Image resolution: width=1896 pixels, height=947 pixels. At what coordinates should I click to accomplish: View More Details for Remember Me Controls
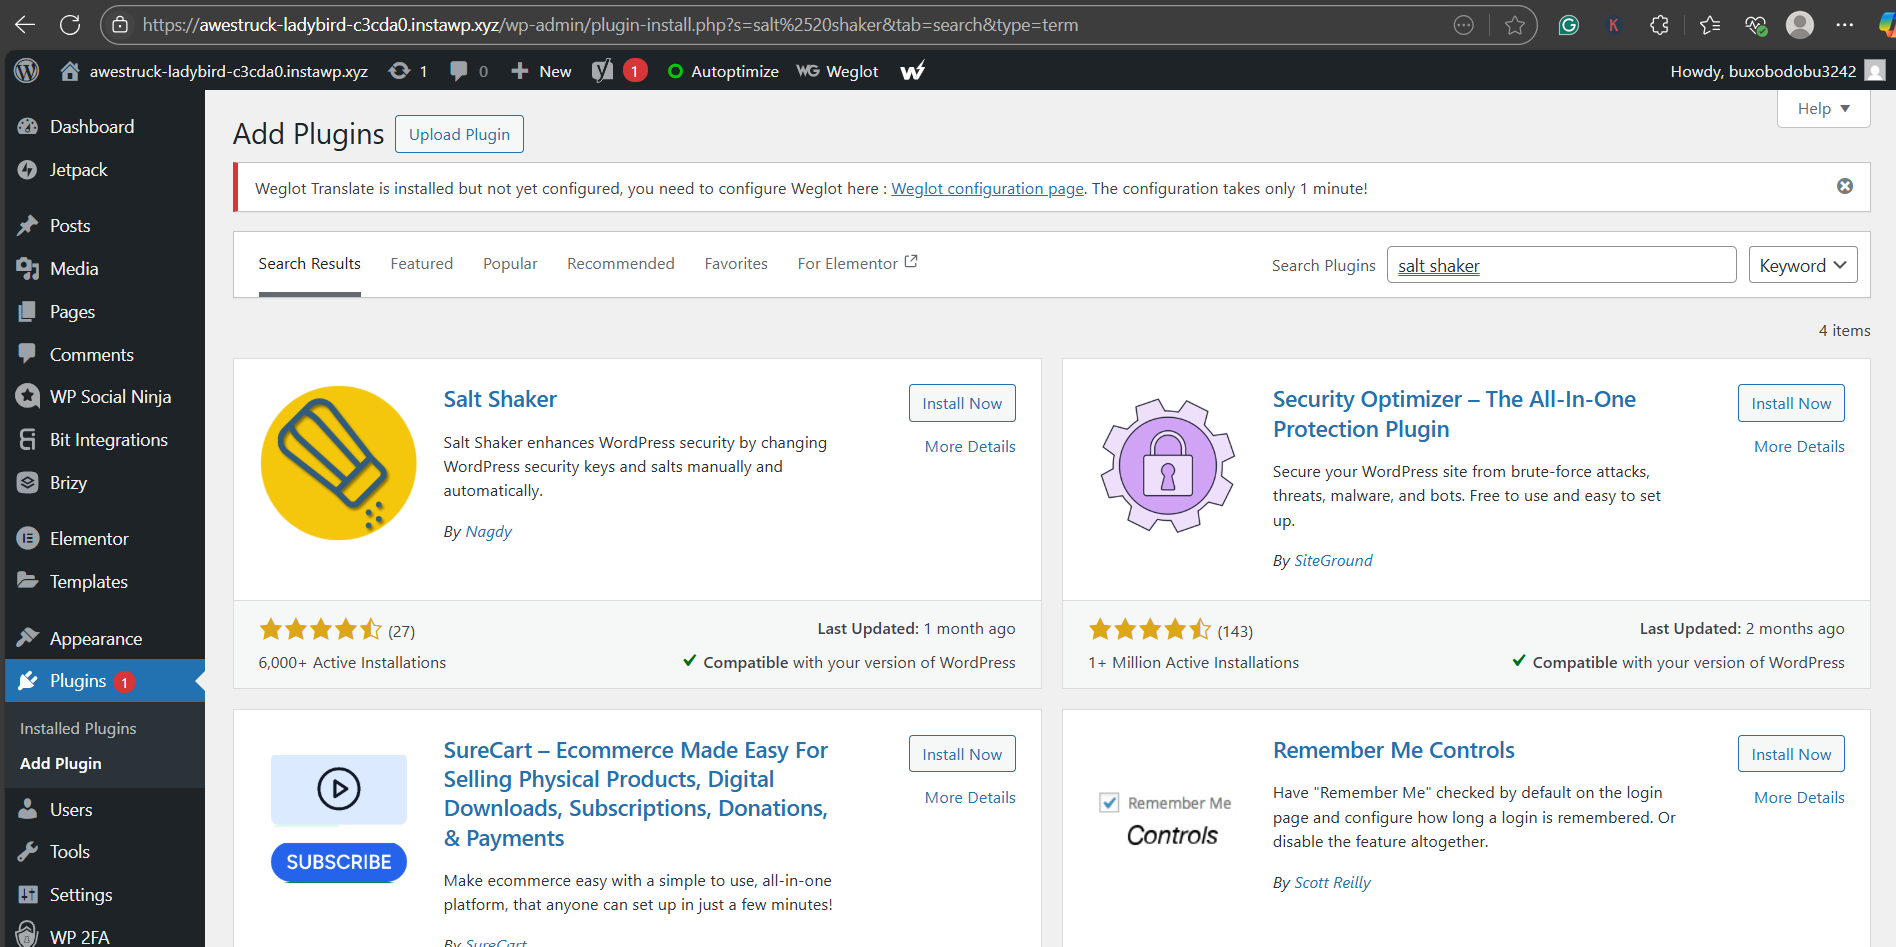tap(1799, 798)
